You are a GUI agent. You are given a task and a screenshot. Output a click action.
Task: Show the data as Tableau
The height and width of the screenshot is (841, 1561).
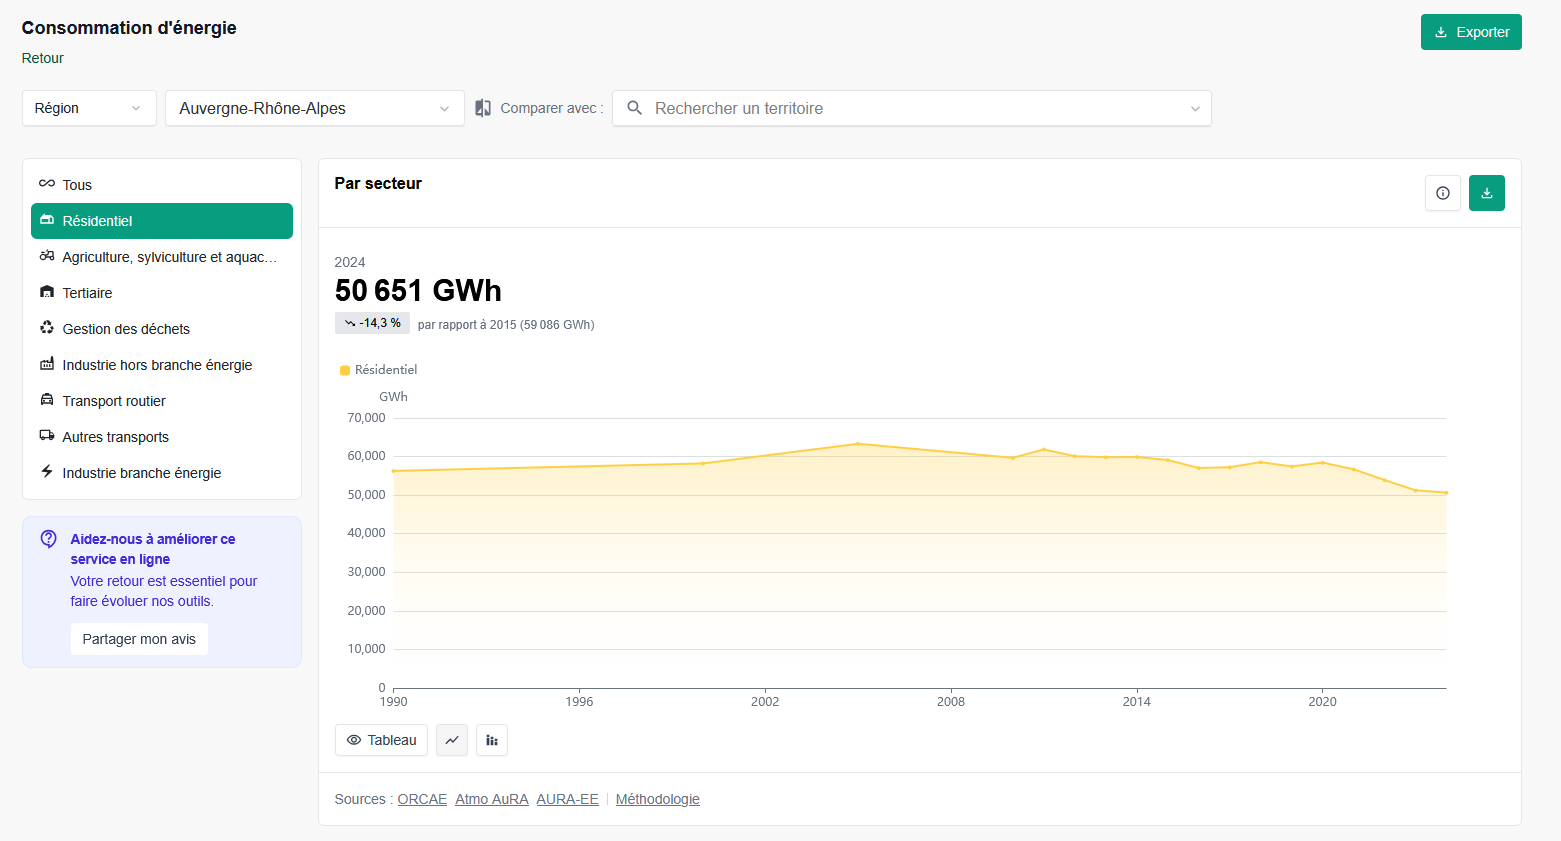click(x=381, y=740)
